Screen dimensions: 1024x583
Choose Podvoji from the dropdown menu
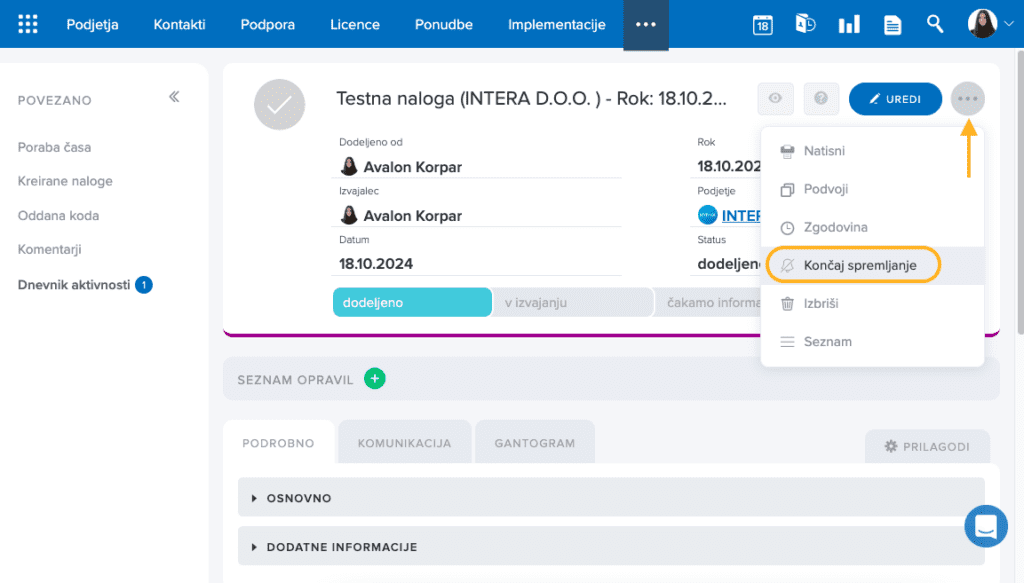coord(825,189)
